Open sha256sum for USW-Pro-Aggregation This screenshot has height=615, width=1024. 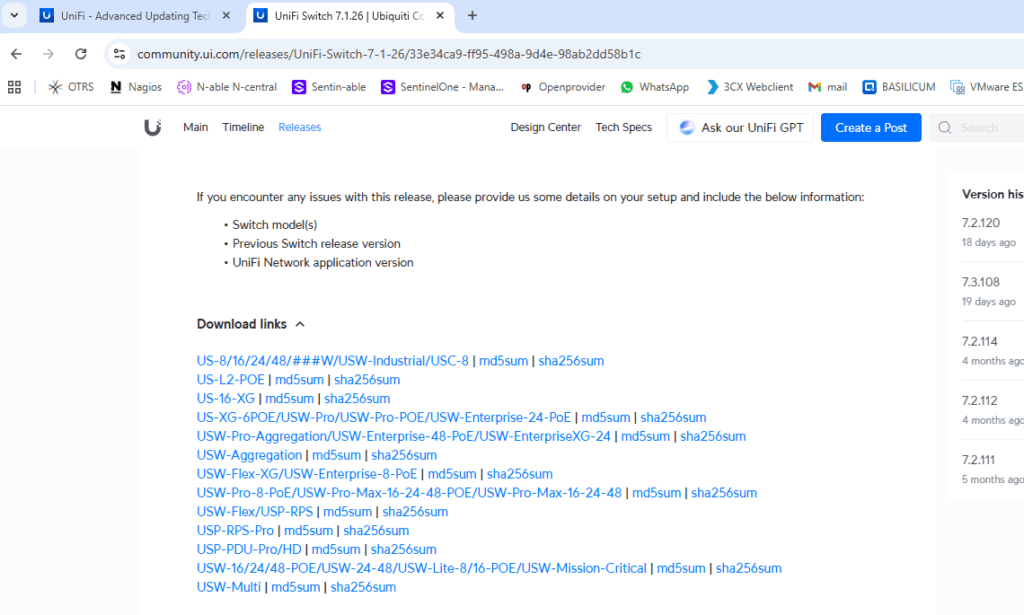[x=713, y=436]
